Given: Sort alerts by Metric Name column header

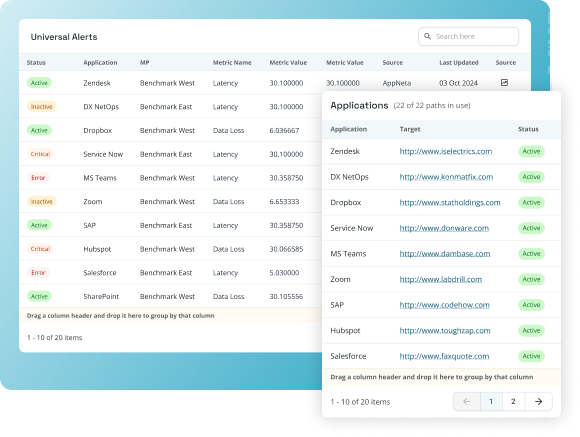Looking at the screenshot, I should pos(232,63).
